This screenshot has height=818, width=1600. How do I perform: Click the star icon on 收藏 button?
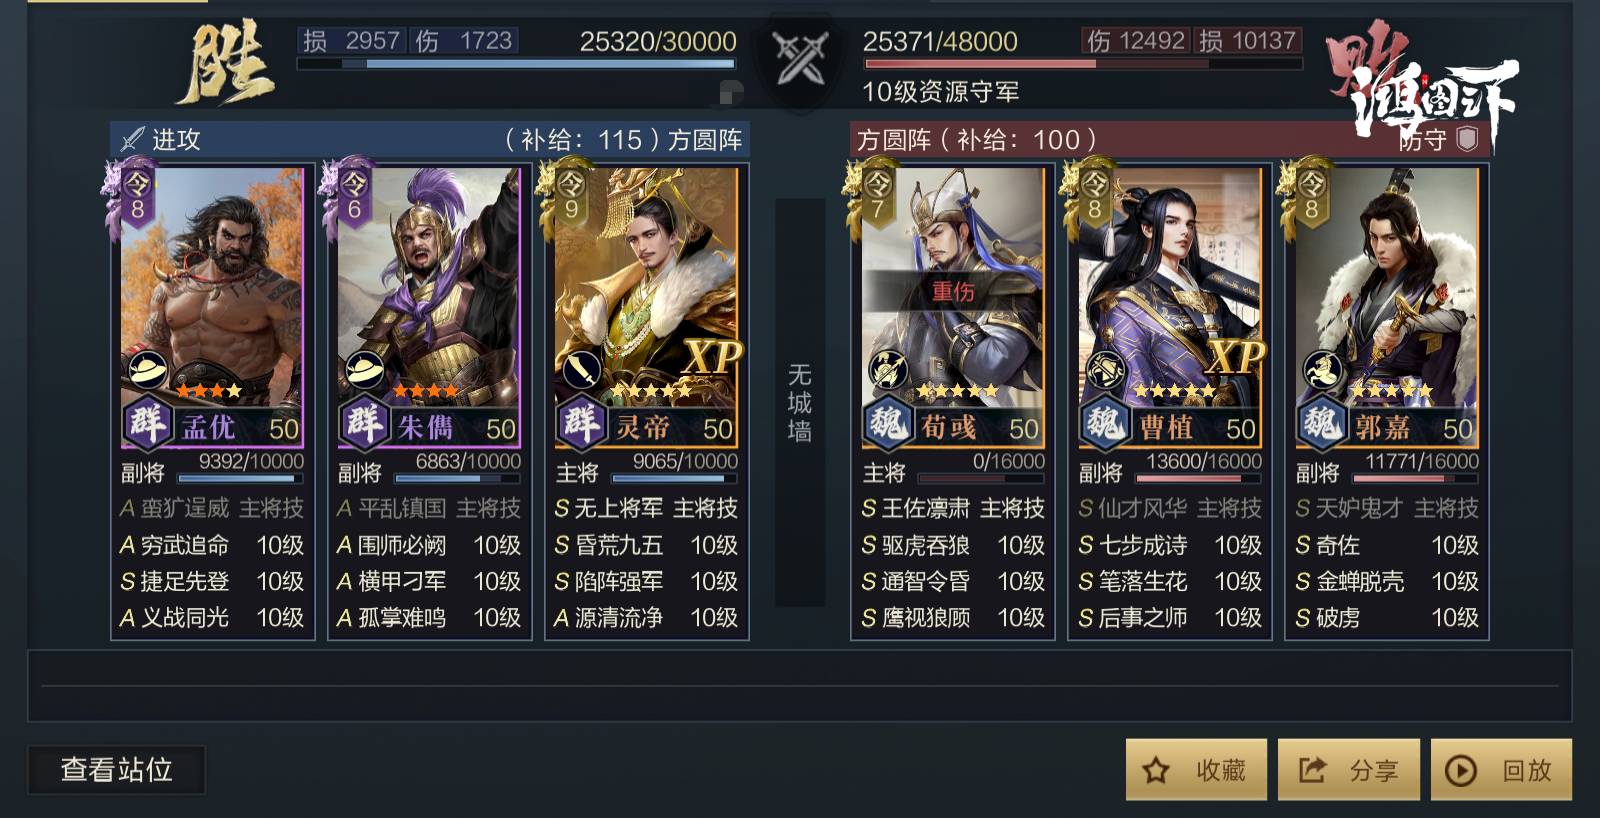click(x=1156, y=770)
